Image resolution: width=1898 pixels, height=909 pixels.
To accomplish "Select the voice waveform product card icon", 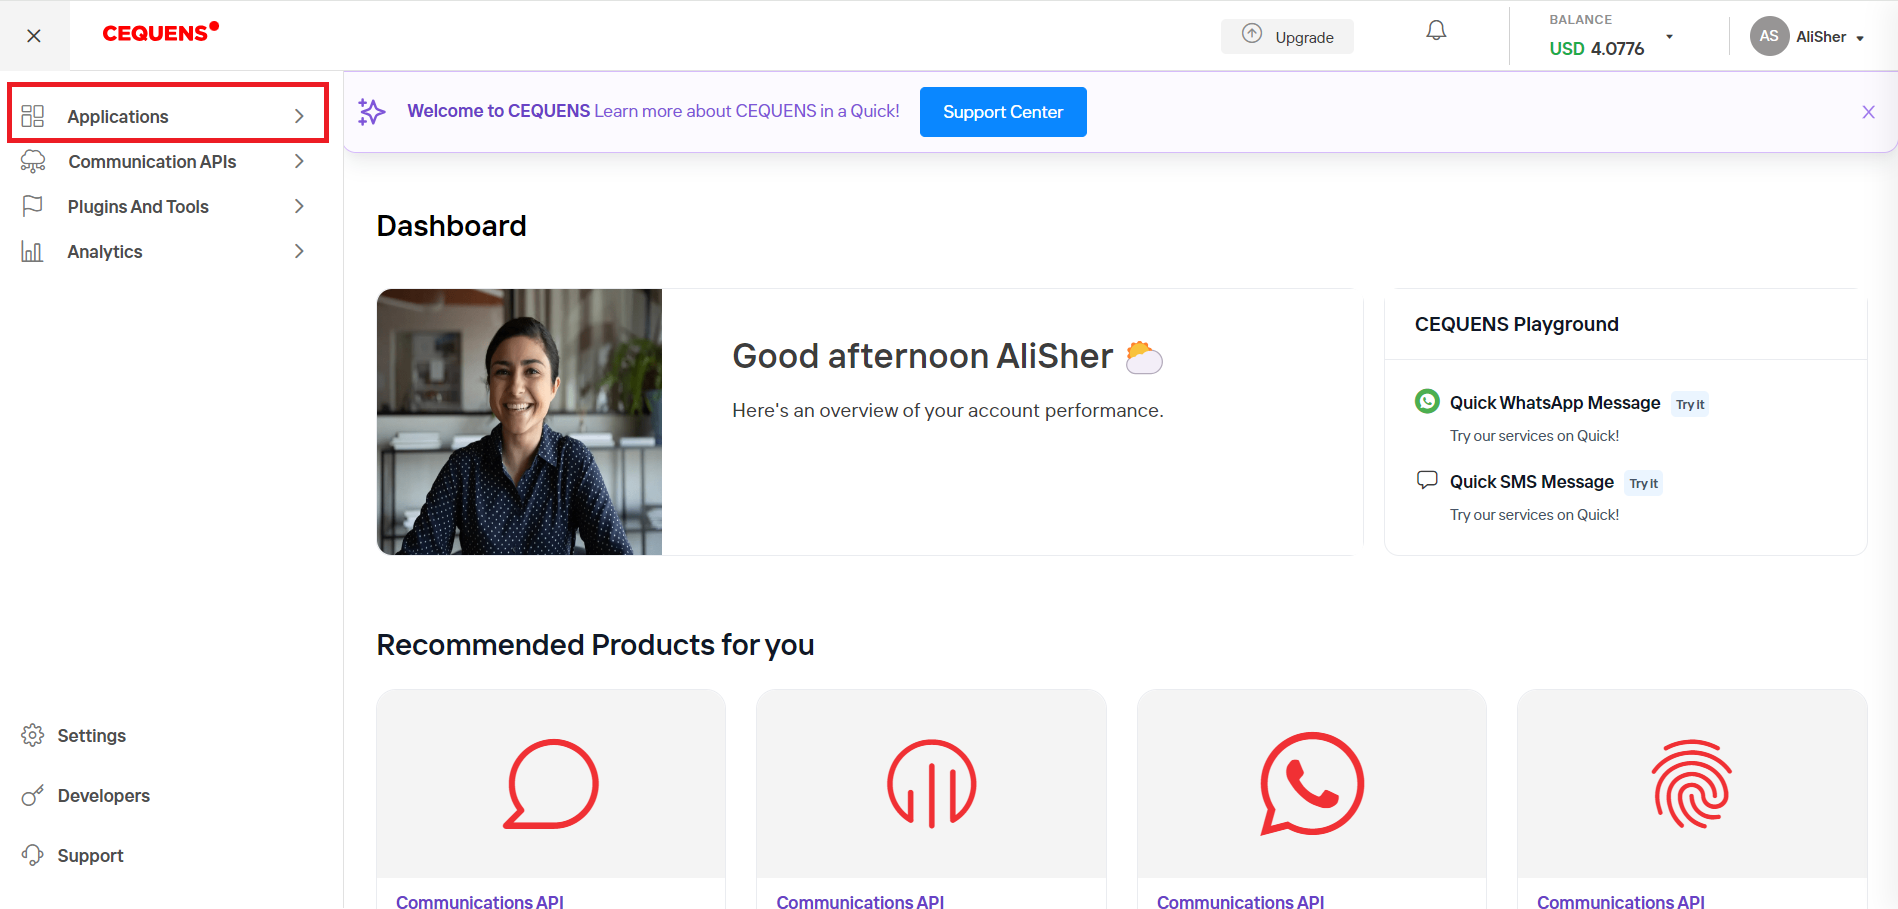I will point(932,783).
